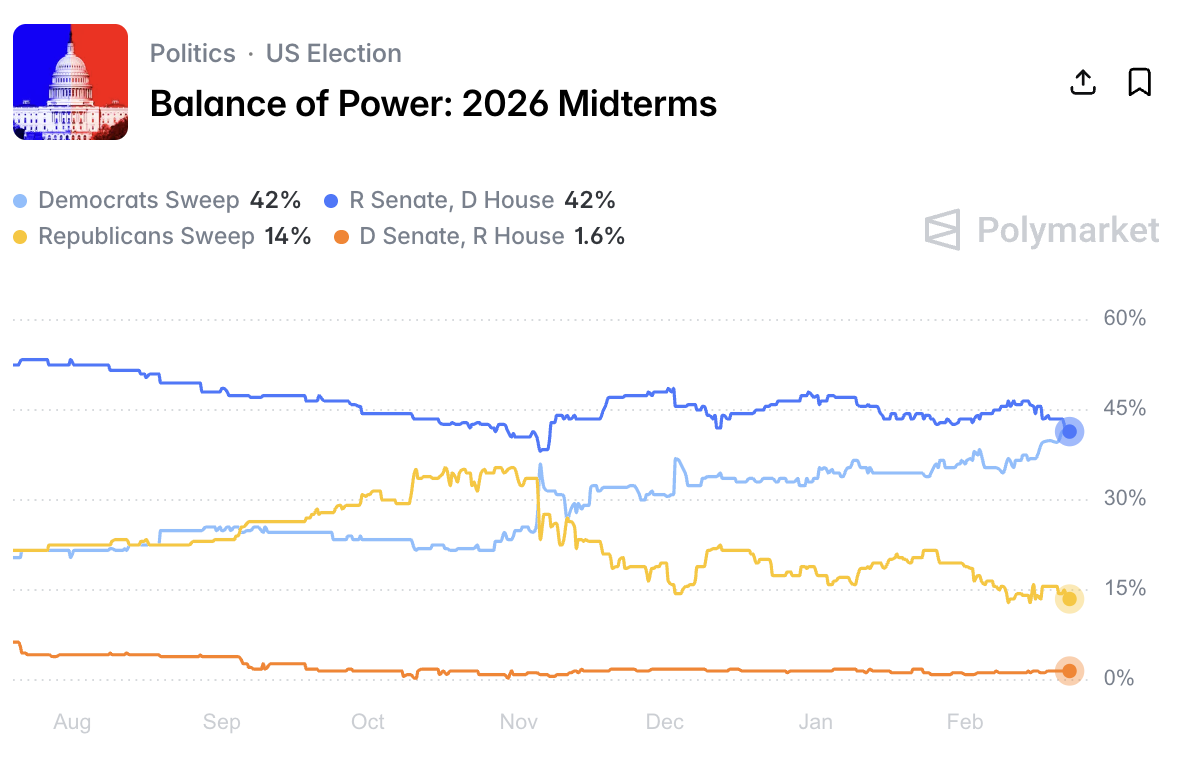The image size is (1184, 762).
Task: Select the Republicans Sweep legend entry
Action: point(146,236)
